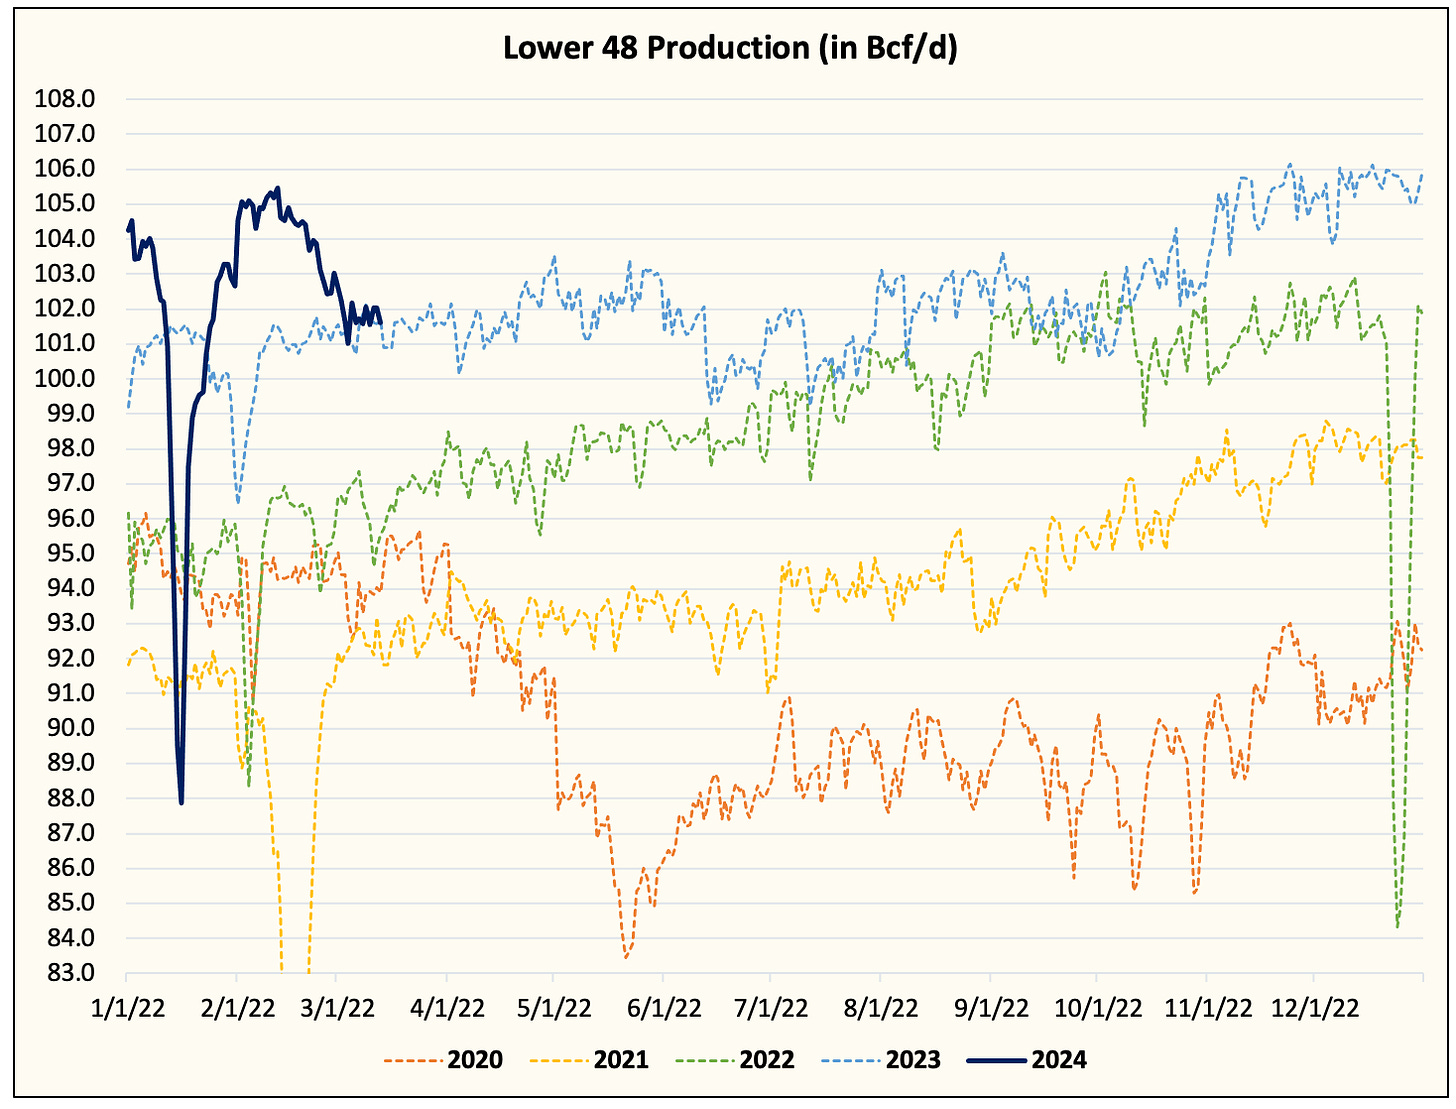Click the 100.0 y-axis label
The height and width of the screenshot is (1109, 1456).
(x=65, y=379)
